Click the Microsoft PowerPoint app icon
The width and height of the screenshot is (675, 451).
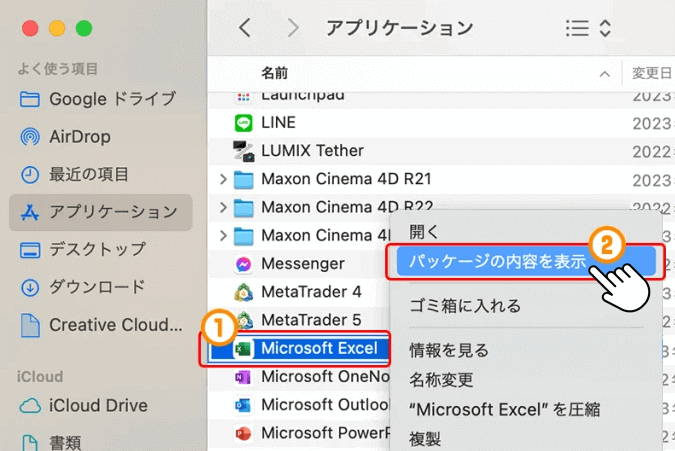click(243, 433)
